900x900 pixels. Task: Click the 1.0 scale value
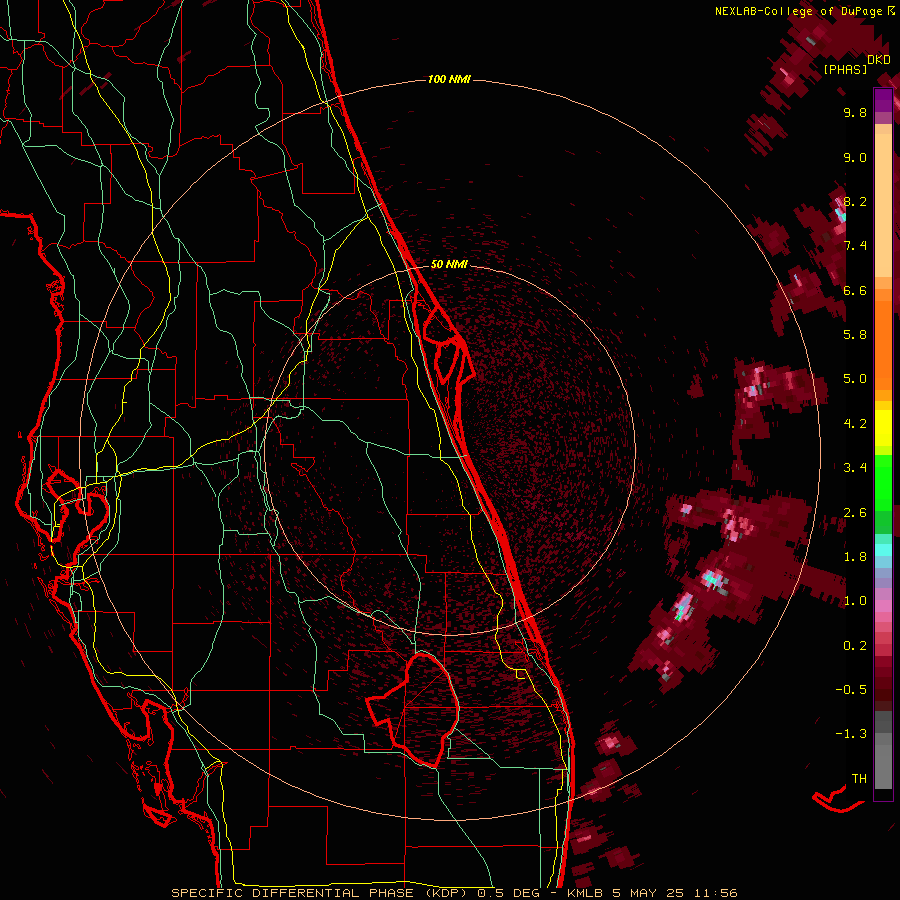tap(855, 600)
